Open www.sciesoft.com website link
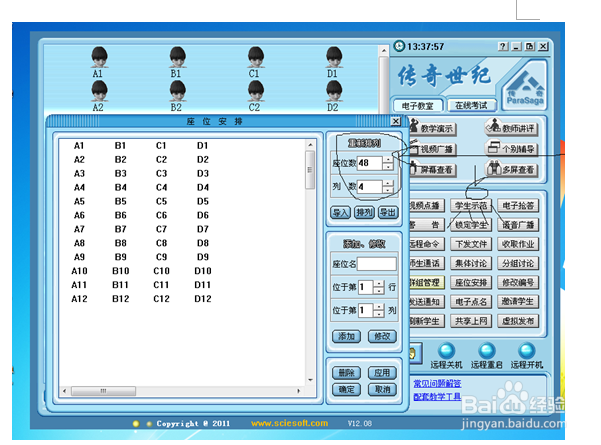Image resolution: width=601 pixels, height=445 pixels. point(289,423)
